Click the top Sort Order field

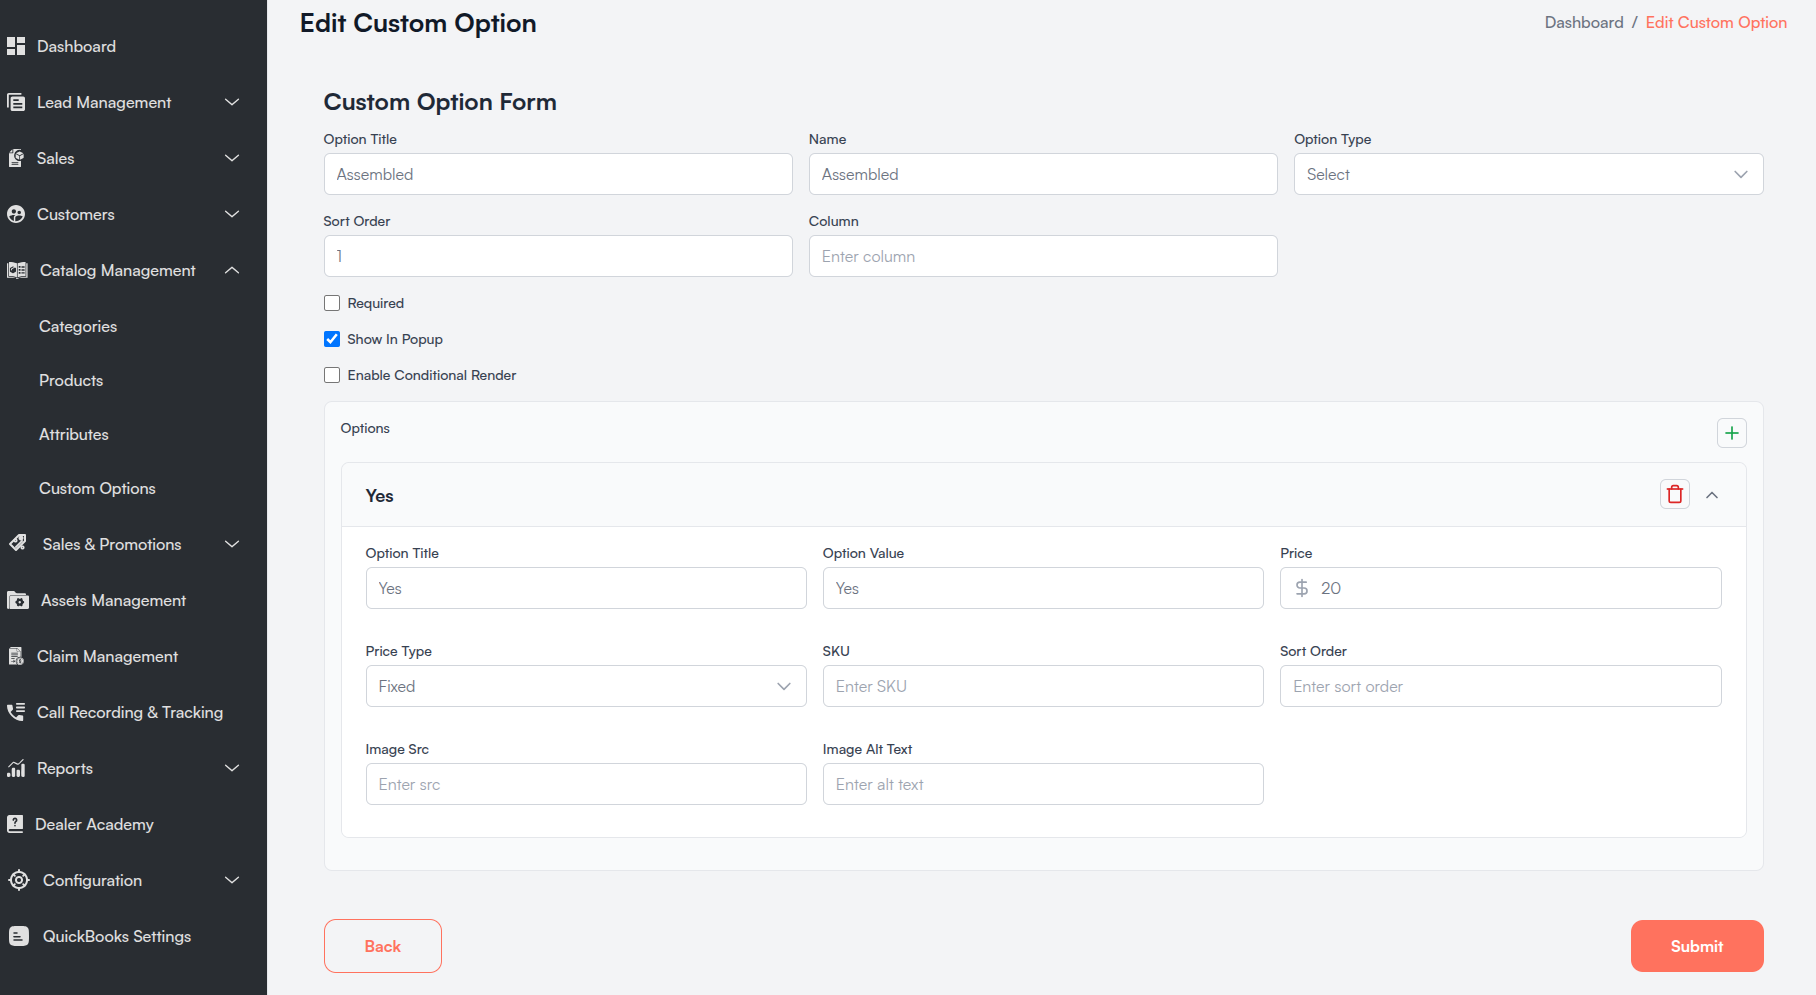coord(558,256)
